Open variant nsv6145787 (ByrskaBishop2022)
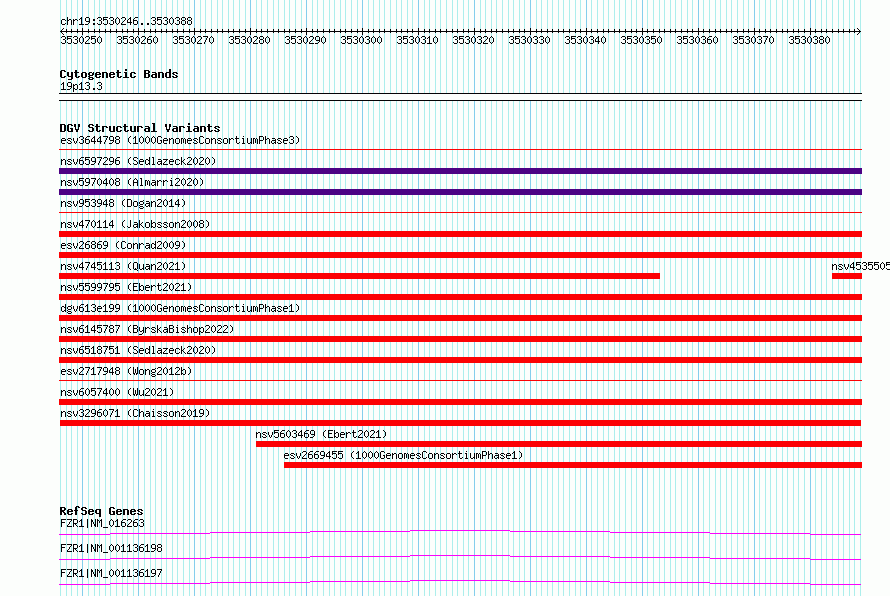The image size is (890, 596). [147, 329]
